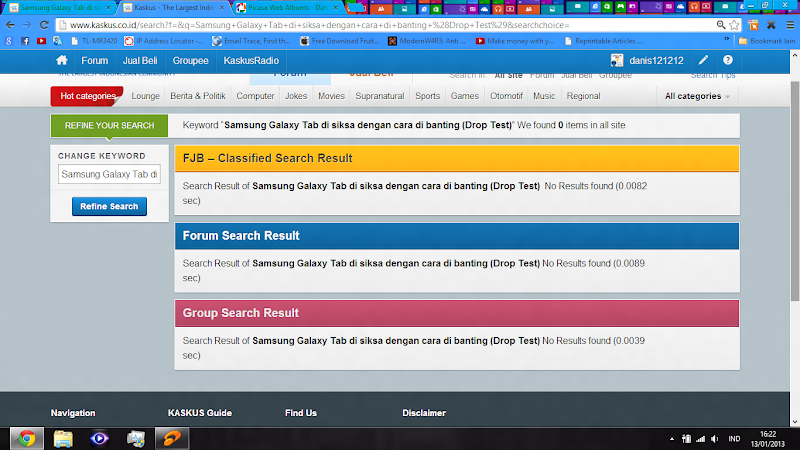Open Movies category
This screenshot has width=800, height=450.
(331, 96)
